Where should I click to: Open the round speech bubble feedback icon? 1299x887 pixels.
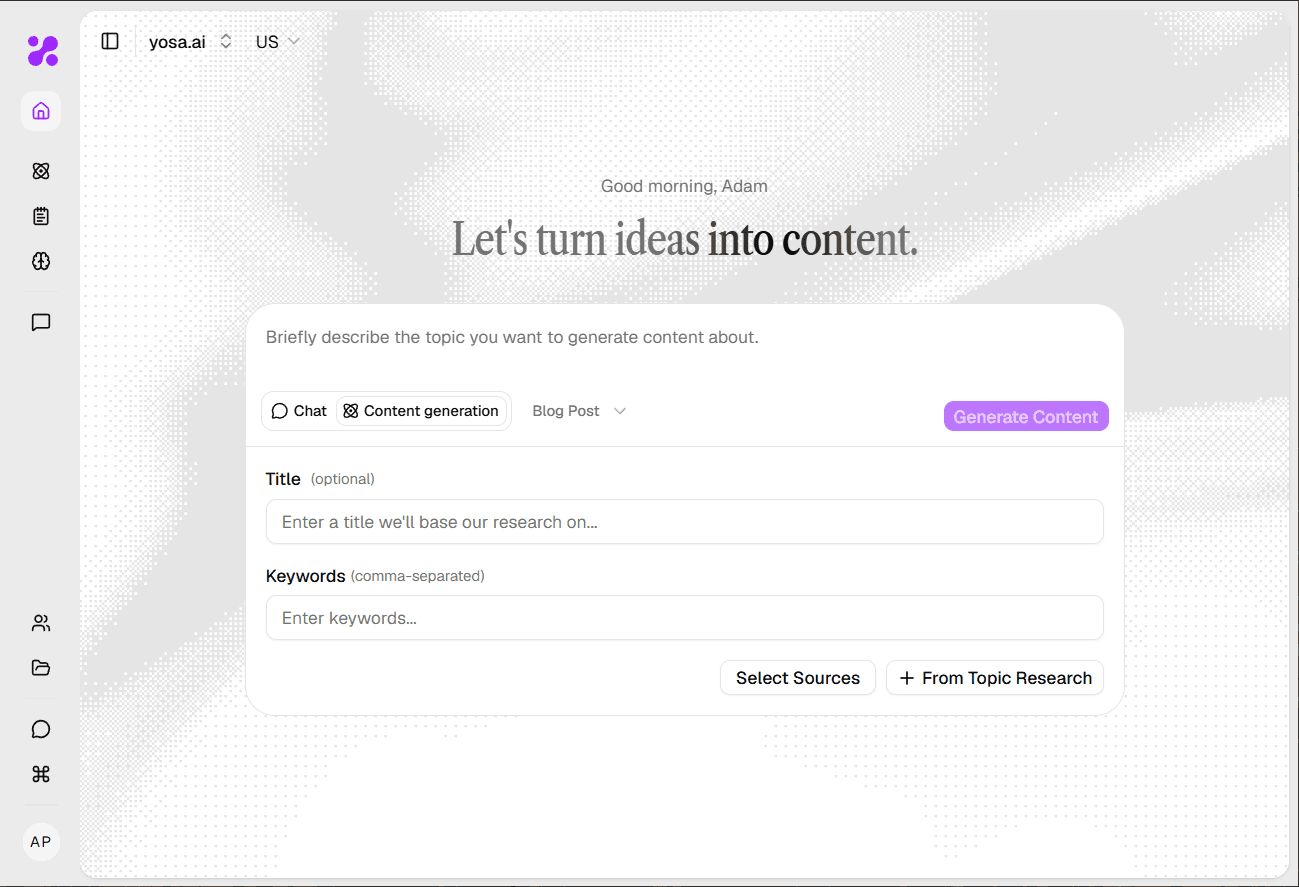pyautogui.click(x=41, y=729)
